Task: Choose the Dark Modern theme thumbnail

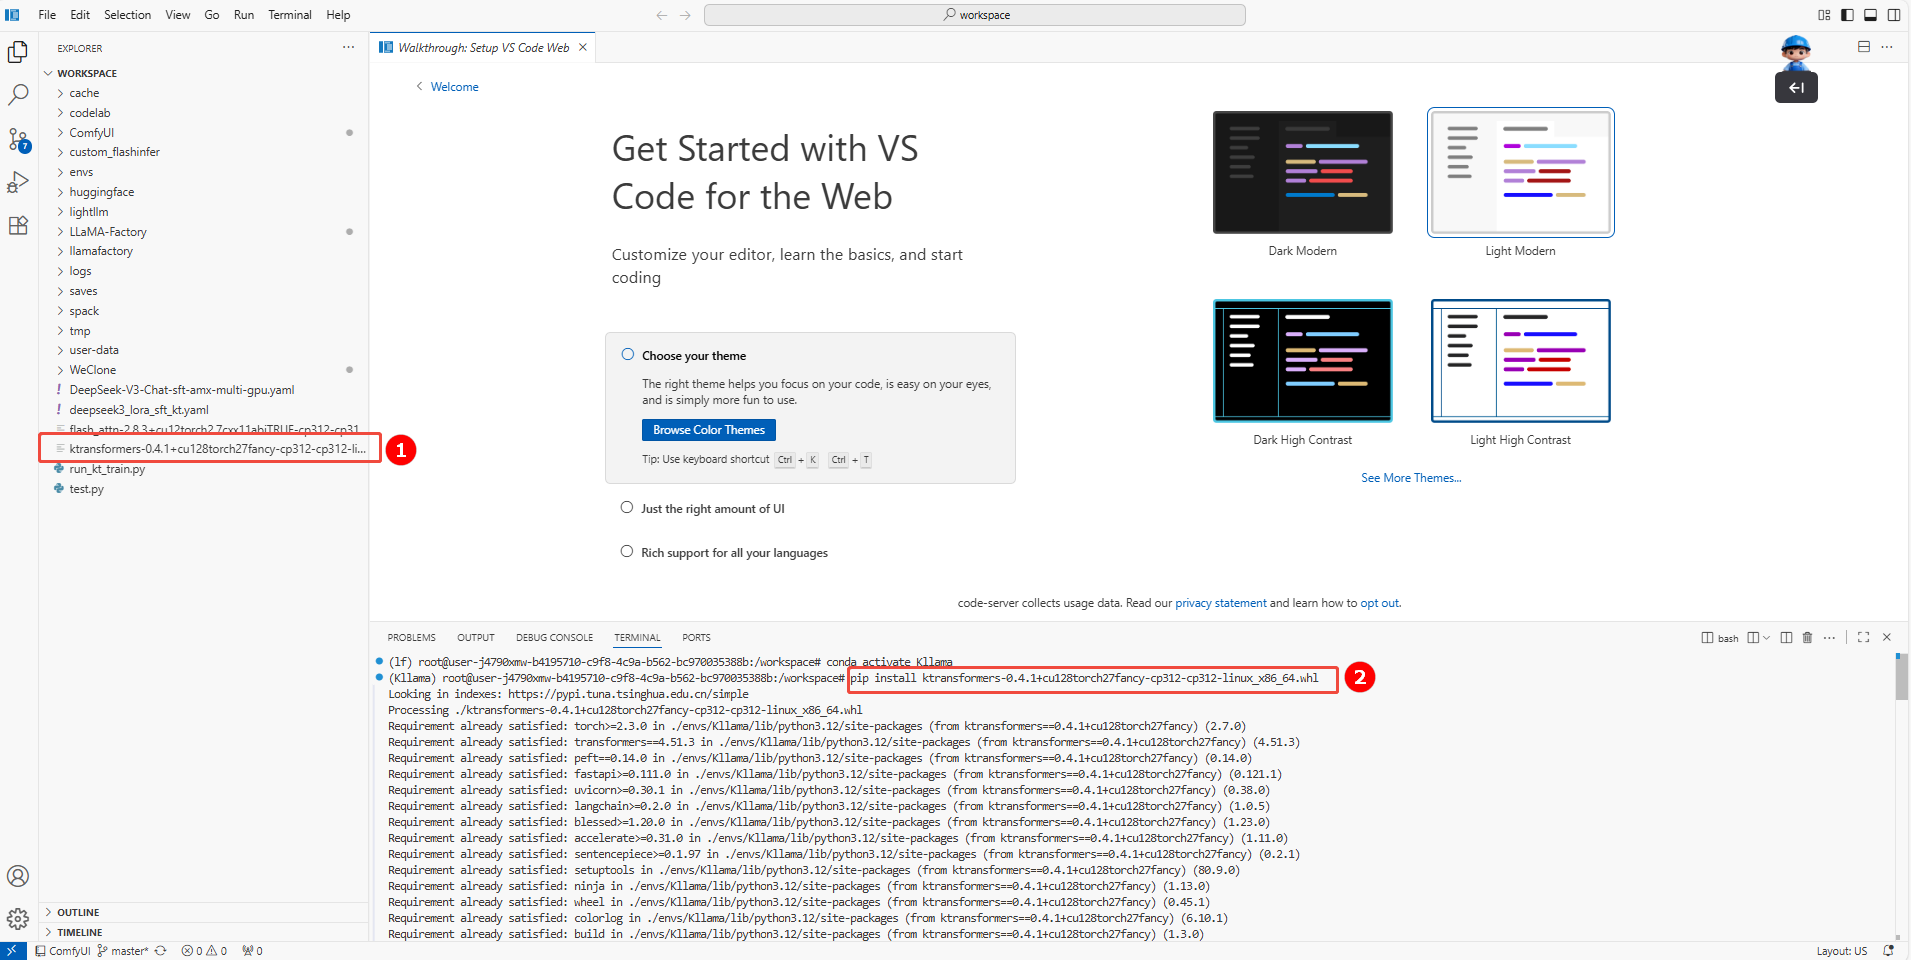Action: click(x=1302, y=173)
